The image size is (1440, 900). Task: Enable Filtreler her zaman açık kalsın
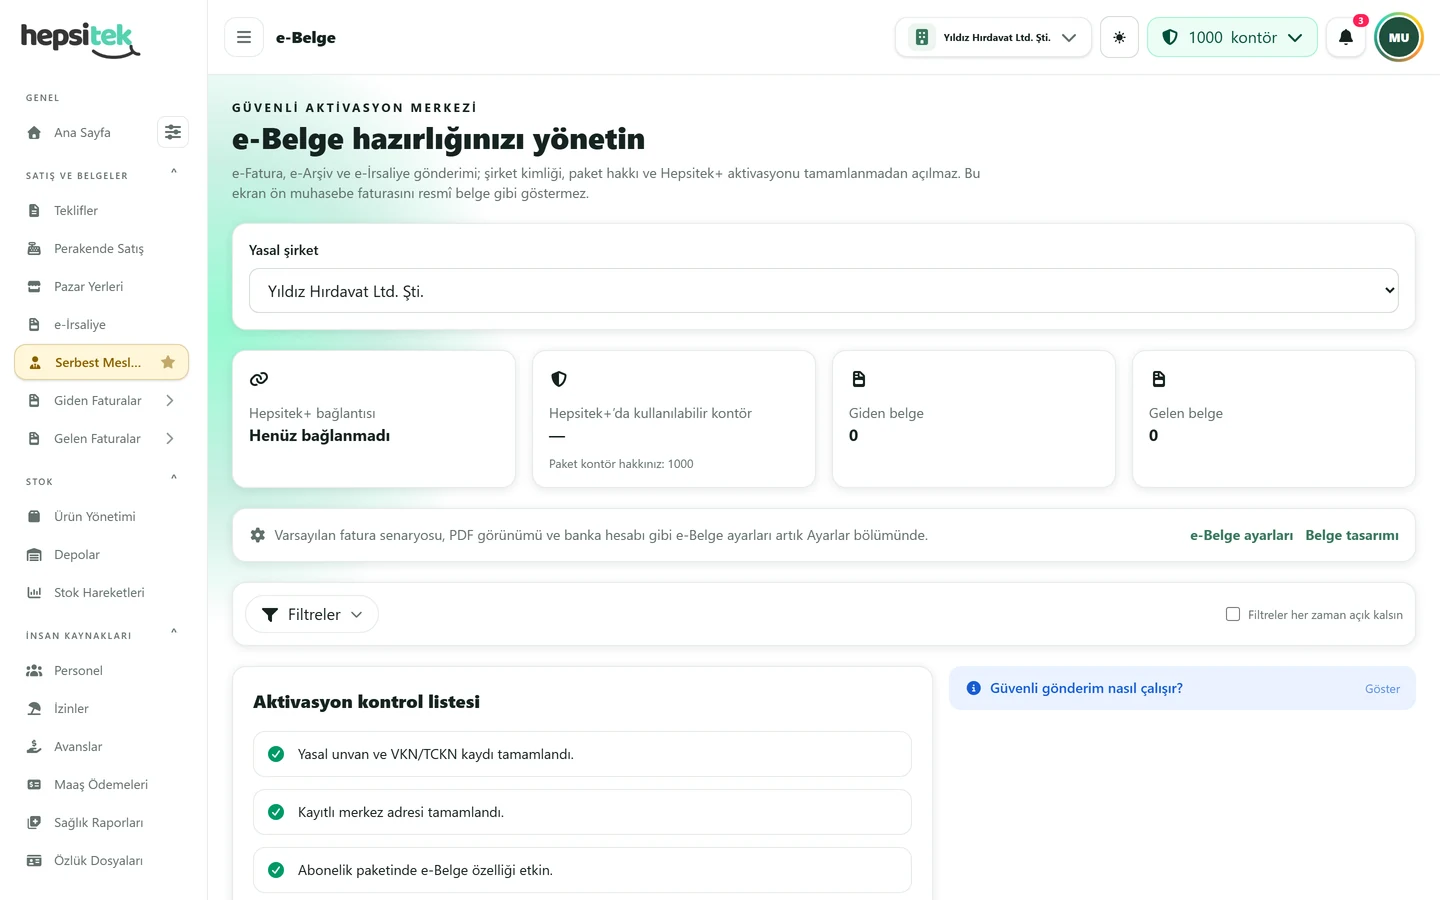click(1233, 614)
